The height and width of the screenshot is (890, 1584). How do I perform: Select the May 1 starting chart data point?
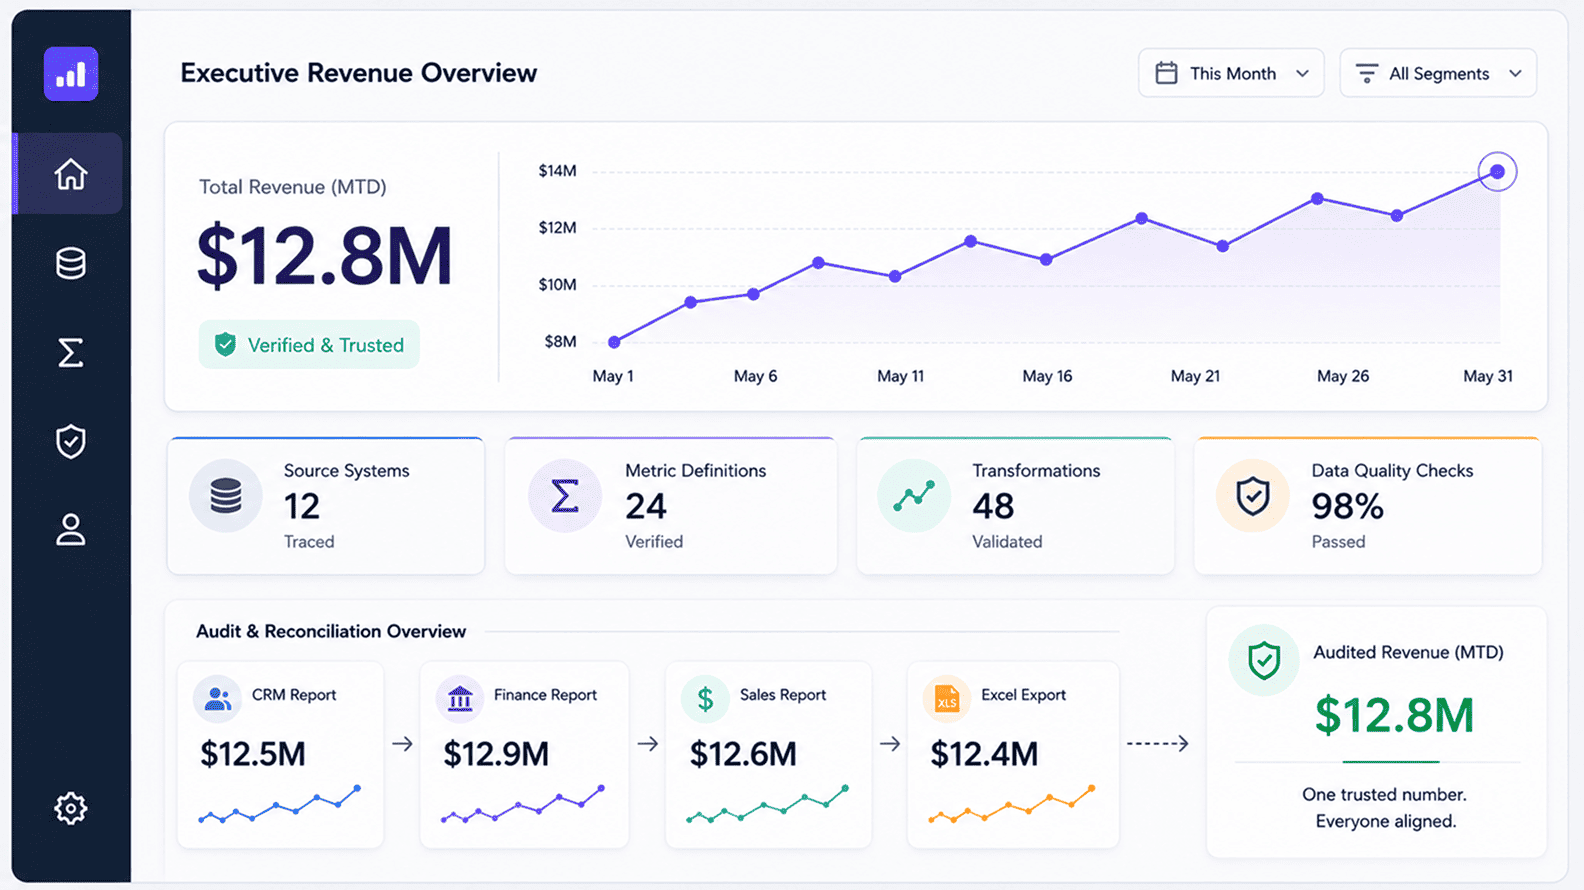point(614,342)
